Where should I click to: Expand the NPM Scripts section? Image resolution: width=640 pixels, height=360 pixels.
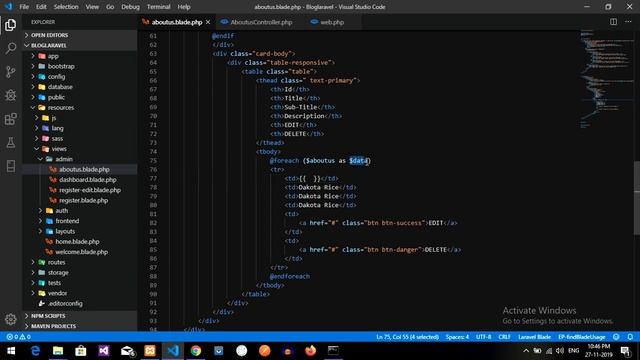80,316
